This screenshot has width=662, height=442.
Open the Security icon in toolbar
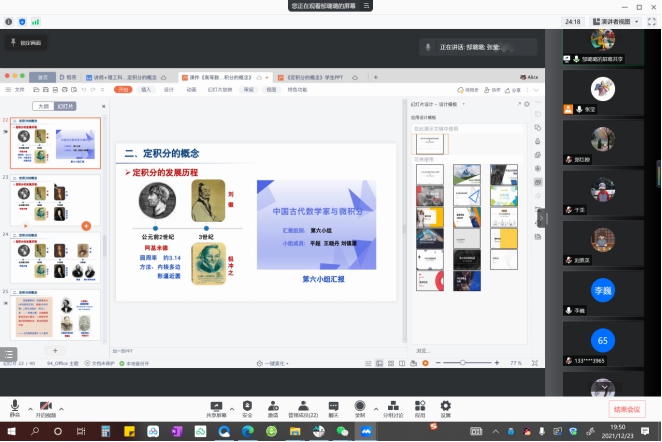coord(247,405)
